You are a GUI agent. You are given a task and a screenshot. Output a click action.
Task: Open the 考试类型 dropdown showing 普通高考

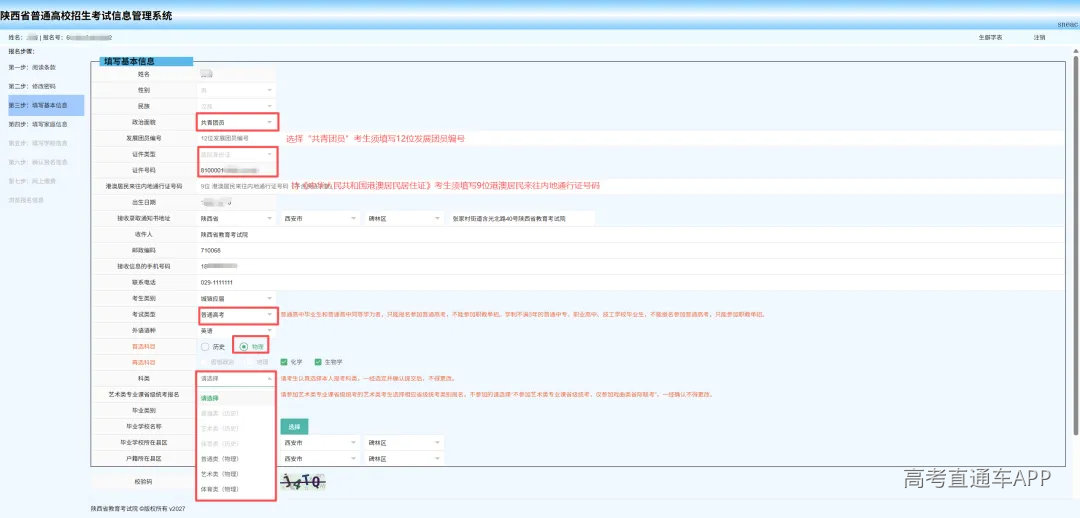(236, 314)
